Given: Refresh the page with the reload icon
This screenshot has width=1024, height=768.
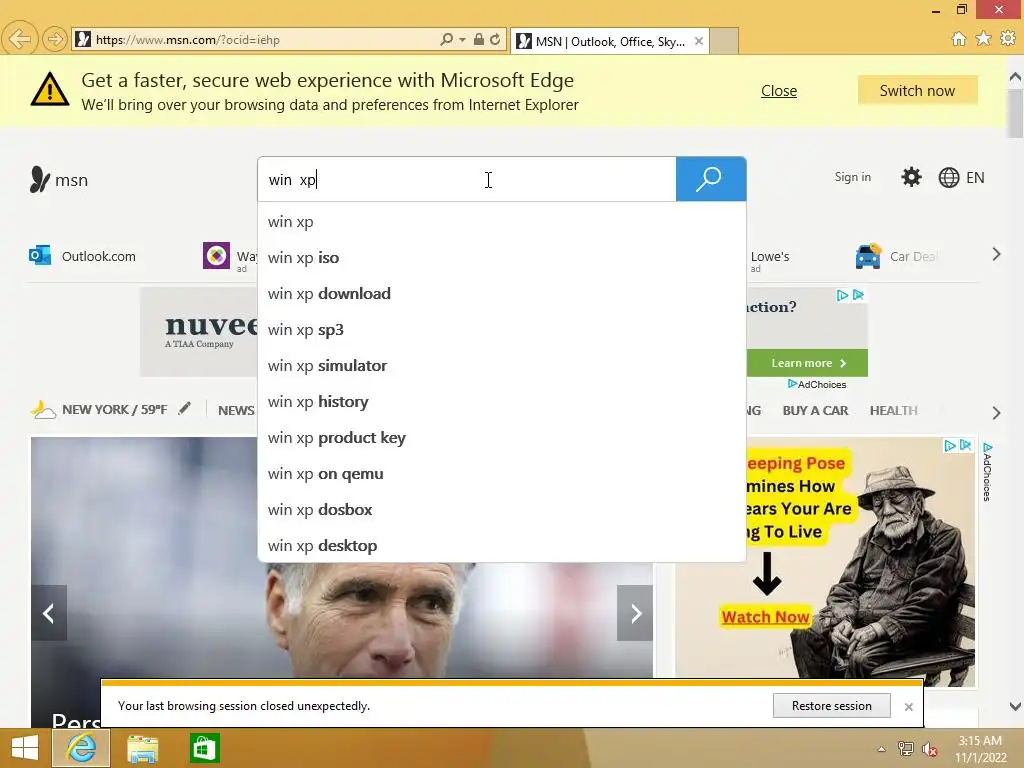Looking at the screenshot, I should pyautogui.click(x=495, y=39).
